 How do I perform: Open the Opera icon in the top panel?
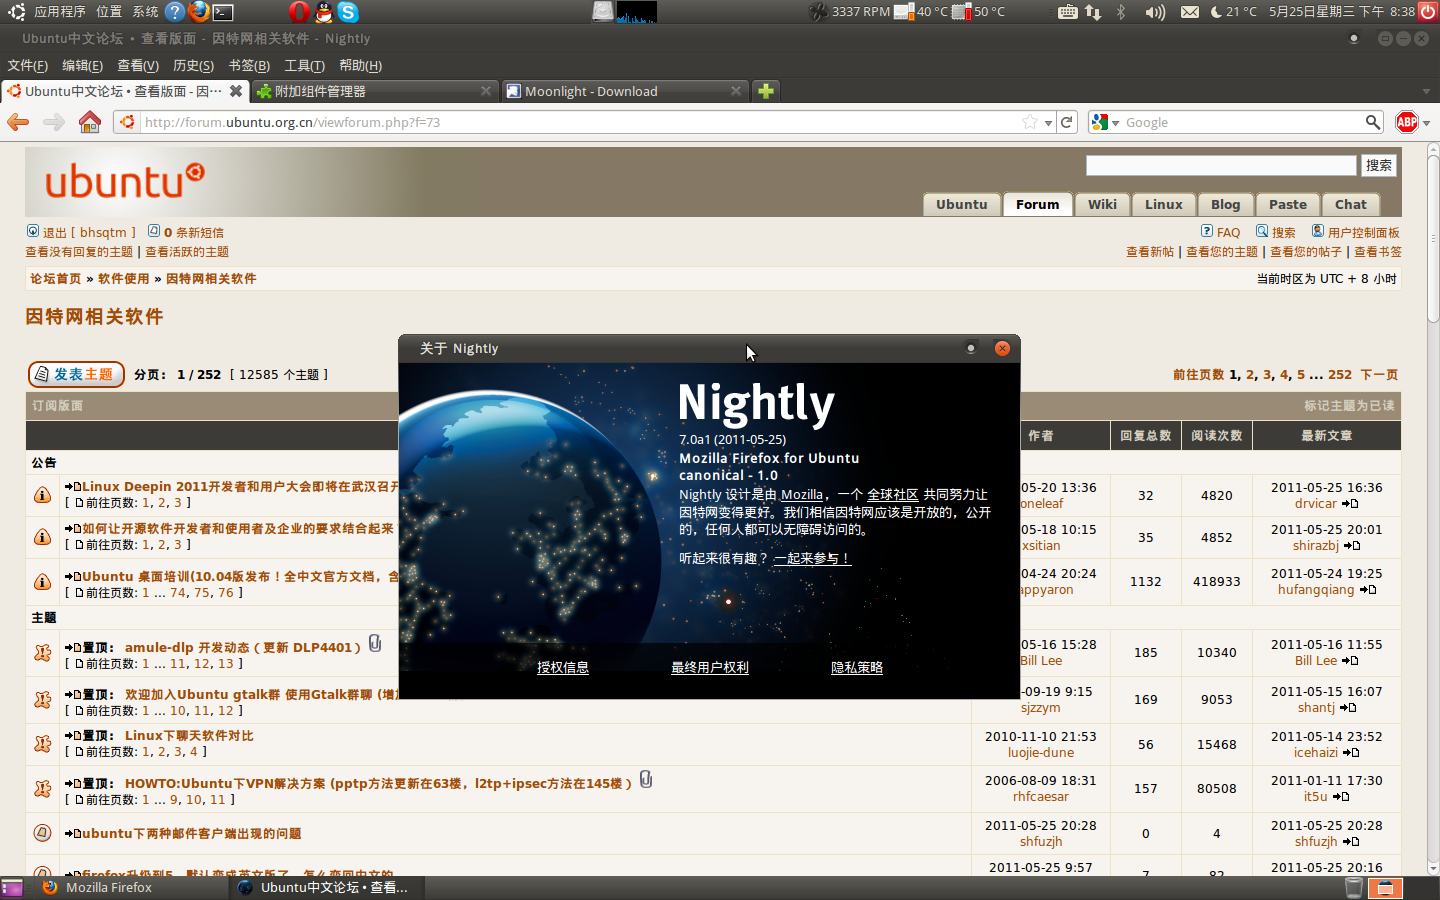click(x=299, y=12)
